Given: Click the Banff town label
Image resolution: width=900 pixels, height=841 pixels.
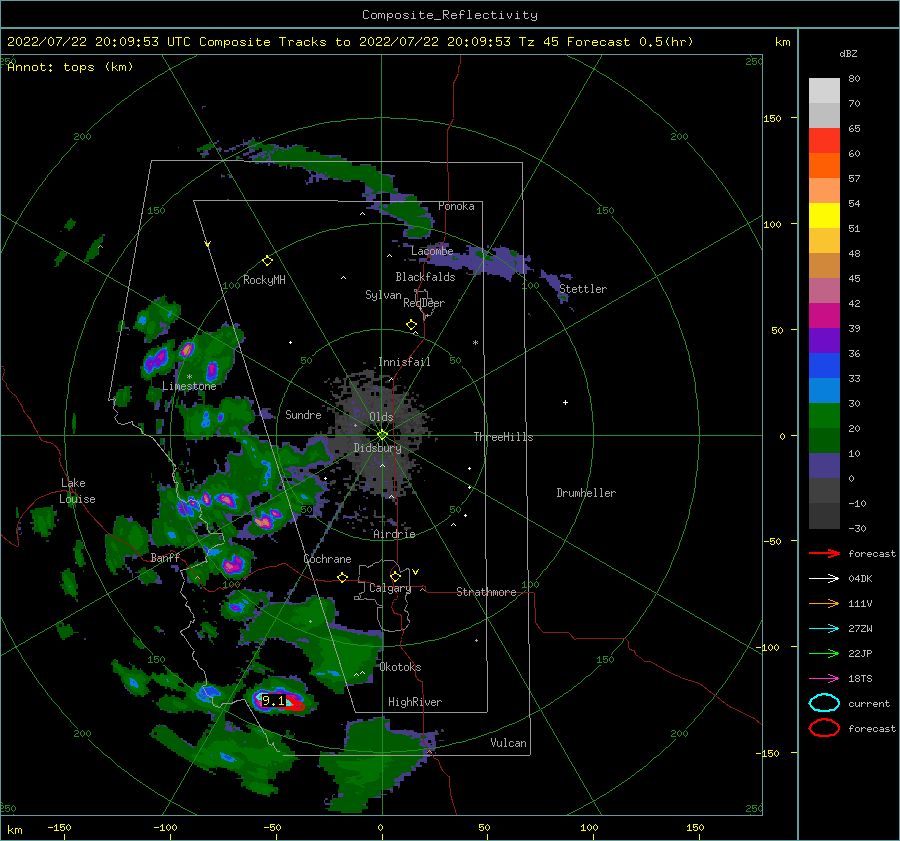Looking at the screenshot, I should point(165,557).
